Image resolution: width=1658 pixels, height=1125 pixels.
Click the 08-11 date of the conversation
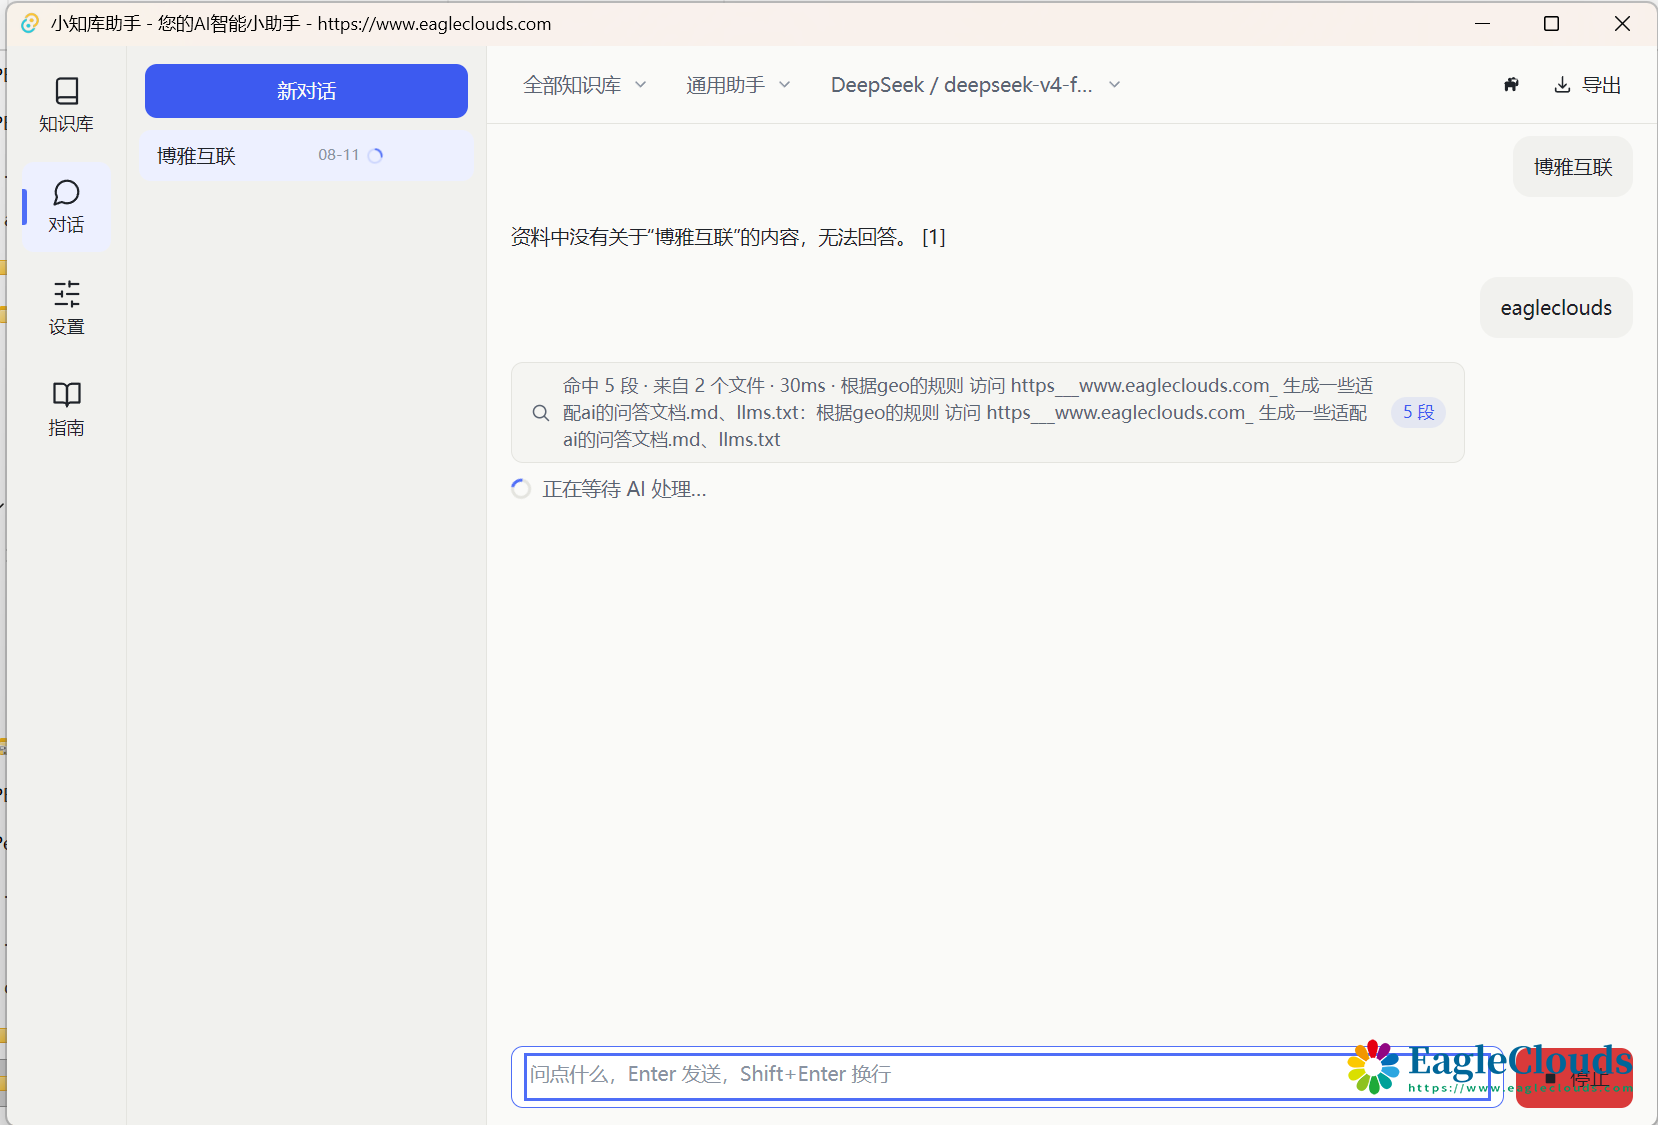(338, 155)
